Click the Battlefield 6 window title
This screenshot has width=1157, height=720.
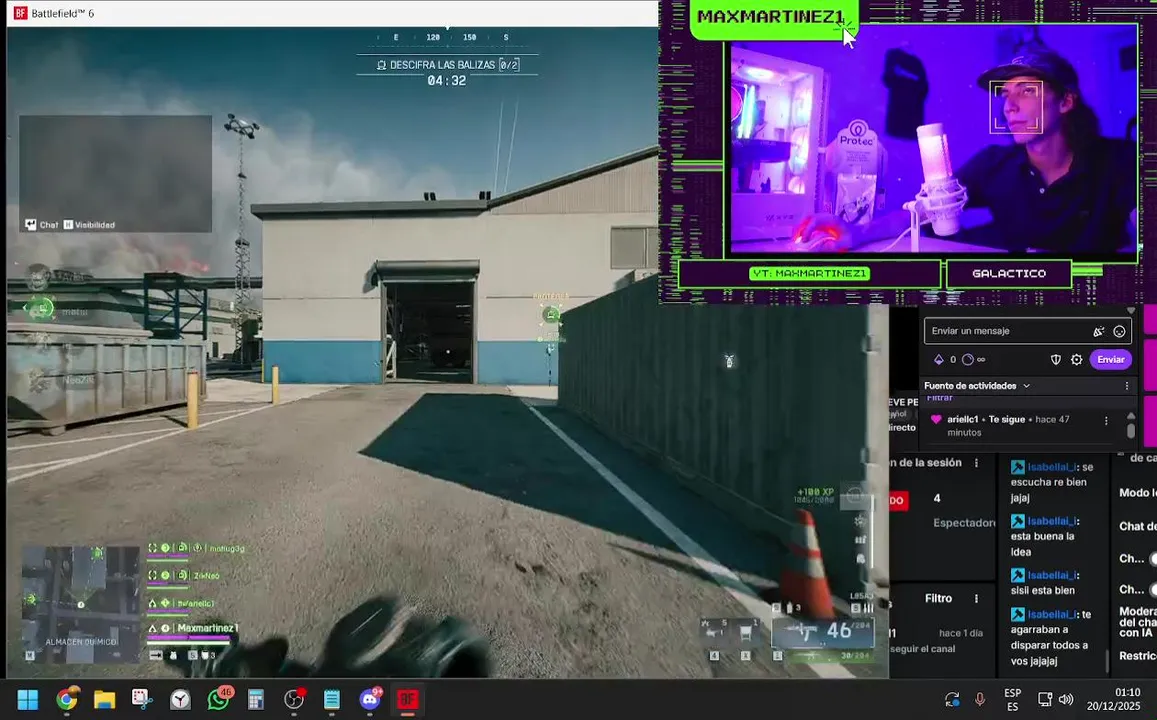click(x=63, y=13)
